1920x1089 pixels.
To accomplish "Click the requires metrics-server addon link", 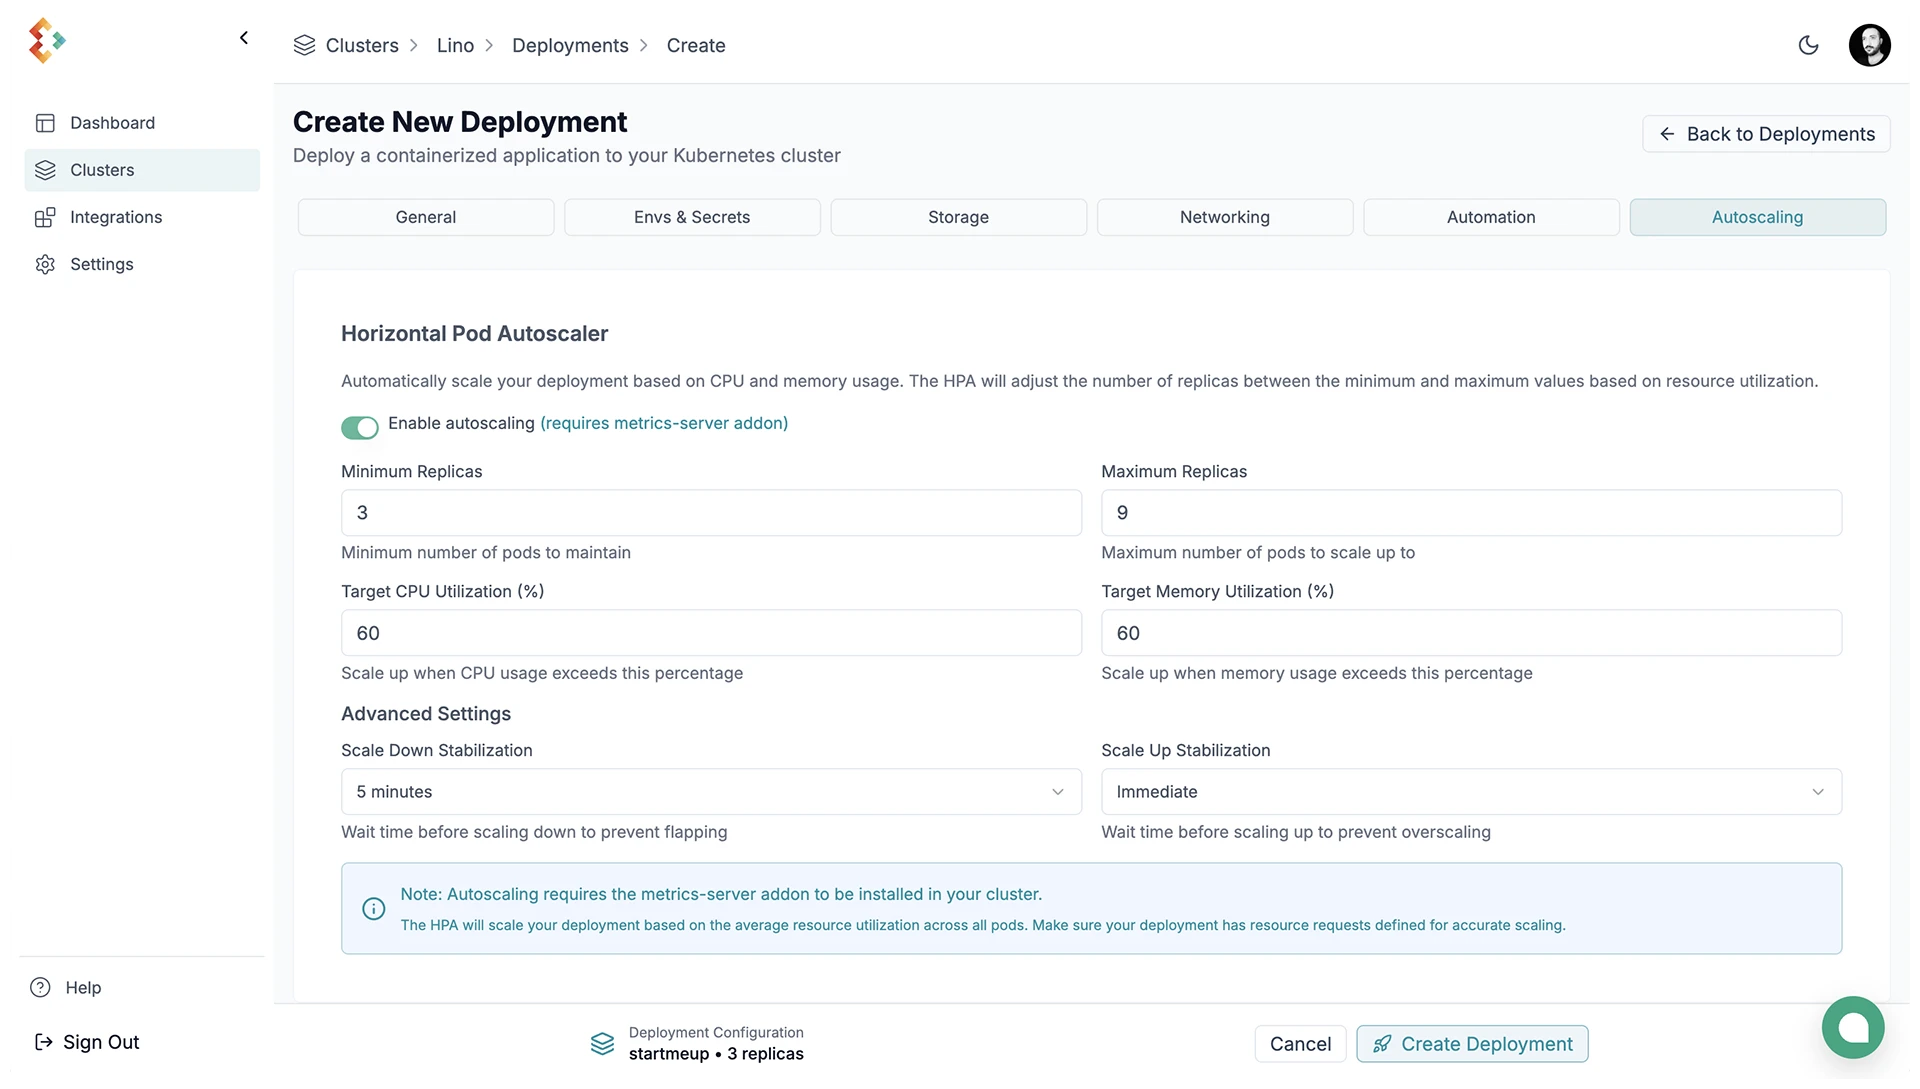I will pos(664,423).
